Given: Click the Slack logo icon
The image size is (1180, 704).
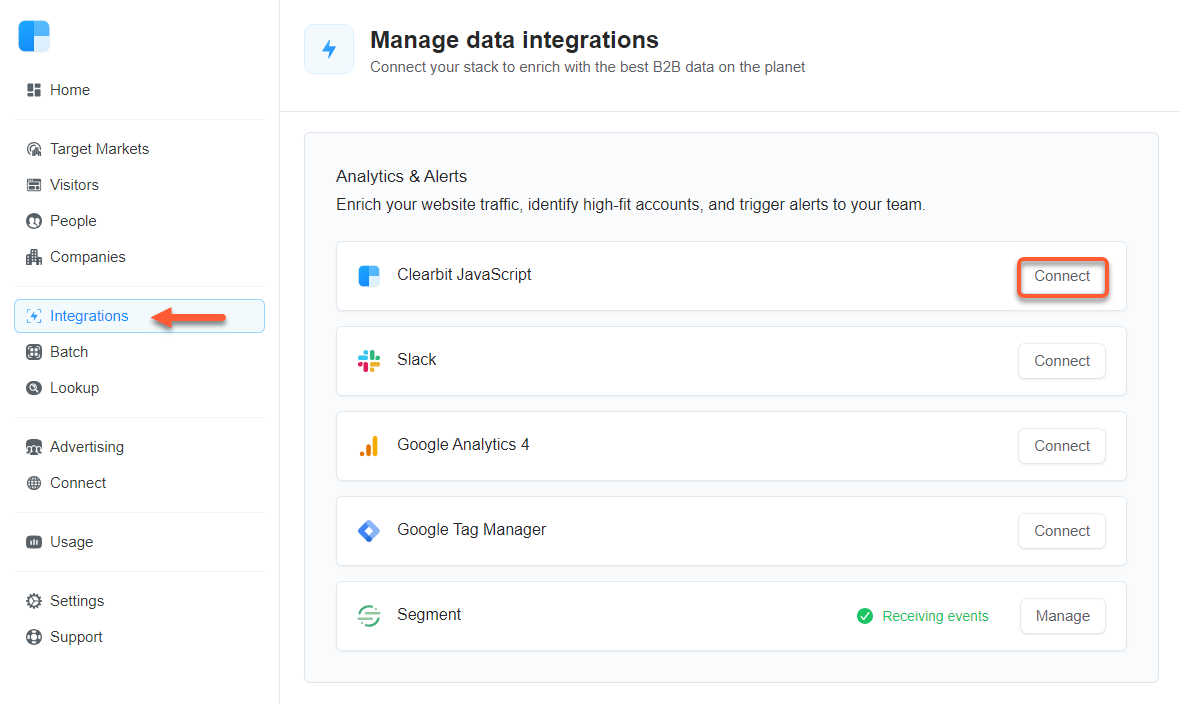Looking at the screenshot, I should pyautogui.click(x=369, y=361).
